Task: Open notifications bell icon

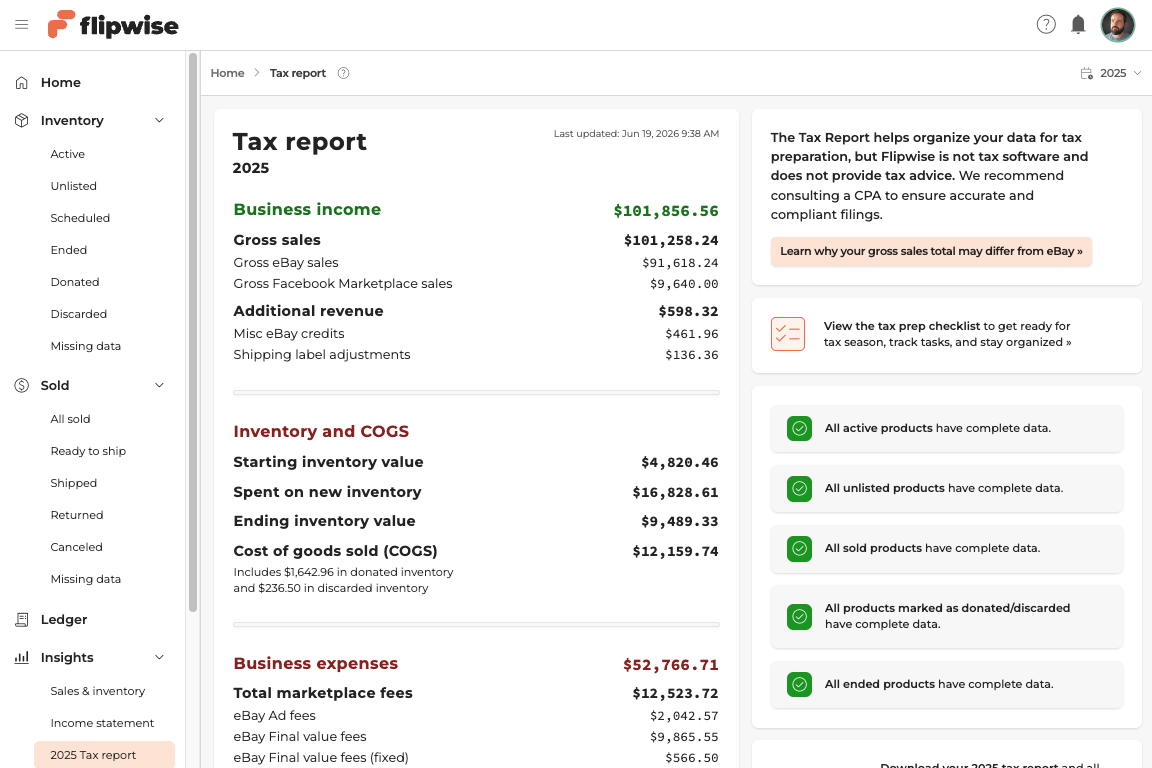Action: click(x=1078, y=25)
